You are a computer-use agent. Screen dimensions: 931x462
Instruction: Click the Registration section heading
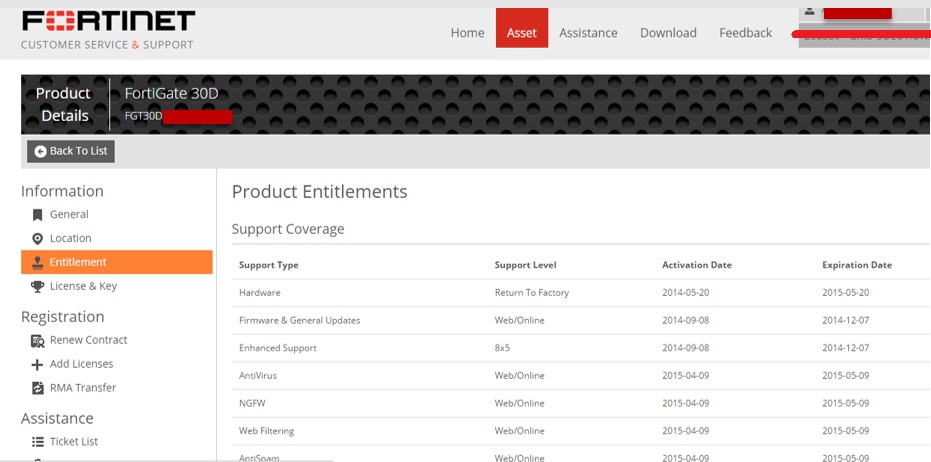pos(62,317)
